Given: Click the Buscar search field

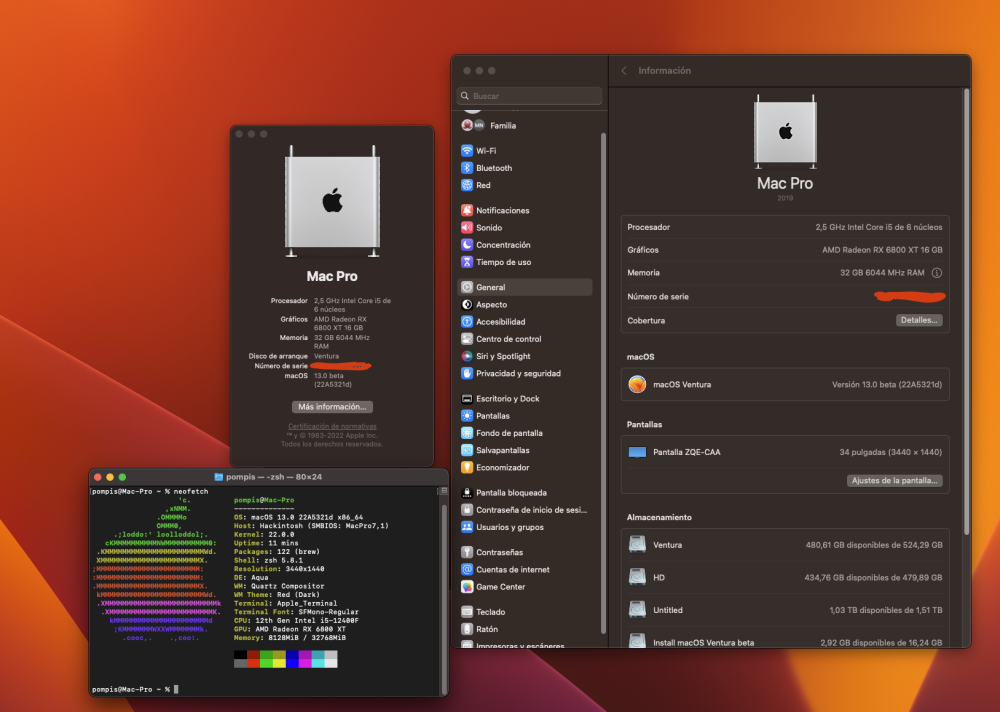Looking at the screenshot, I should (529, 96).
